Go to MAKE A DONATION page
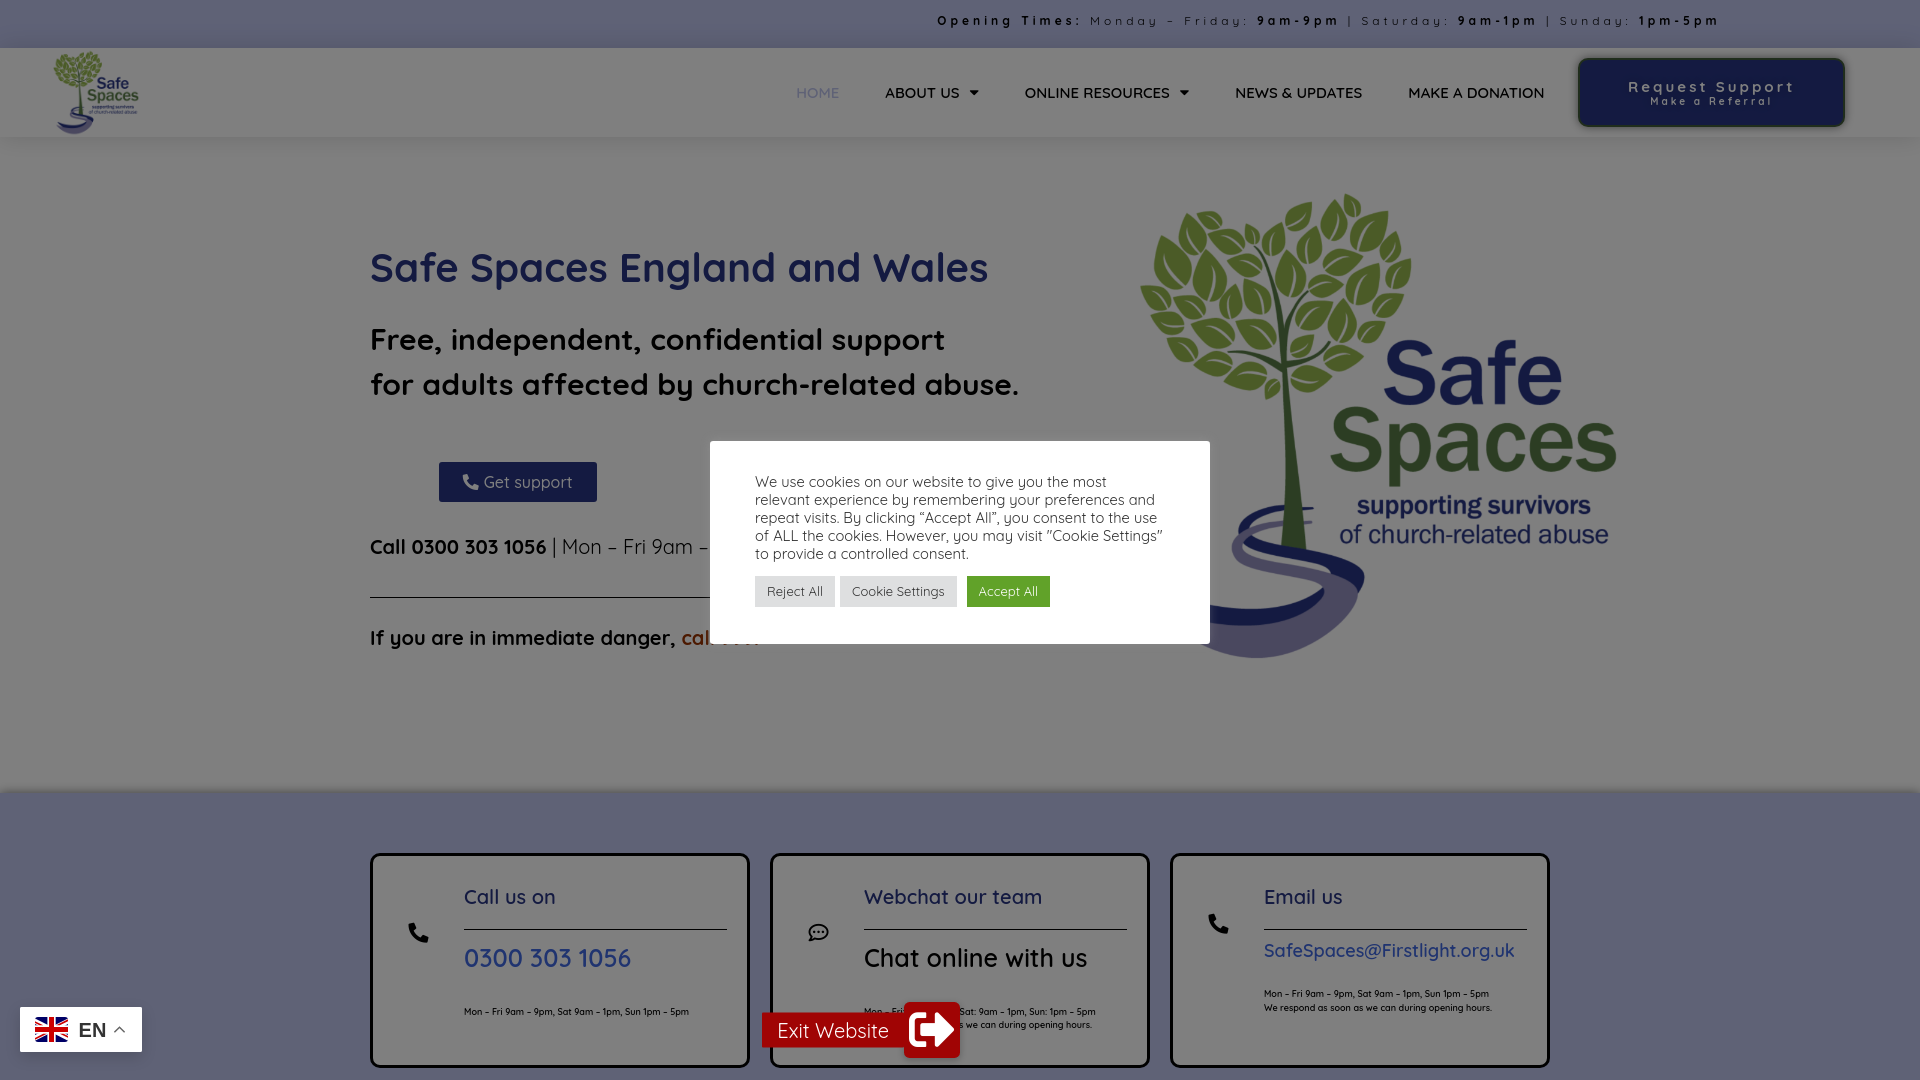1920x1080 pixels. [x=1476, y=93]
